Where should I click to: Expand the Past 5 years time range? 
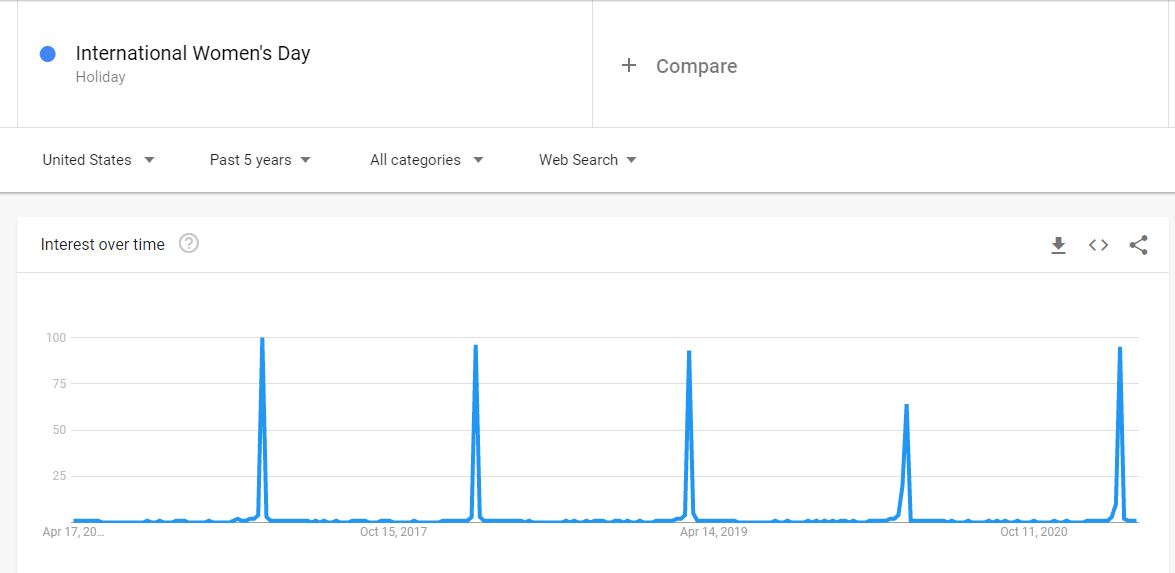coord(260,160)
